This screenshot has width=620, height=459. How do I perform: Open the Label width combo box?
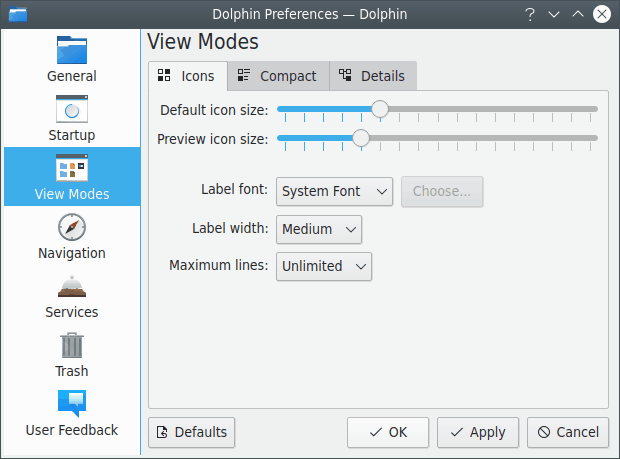click(318, 229)
